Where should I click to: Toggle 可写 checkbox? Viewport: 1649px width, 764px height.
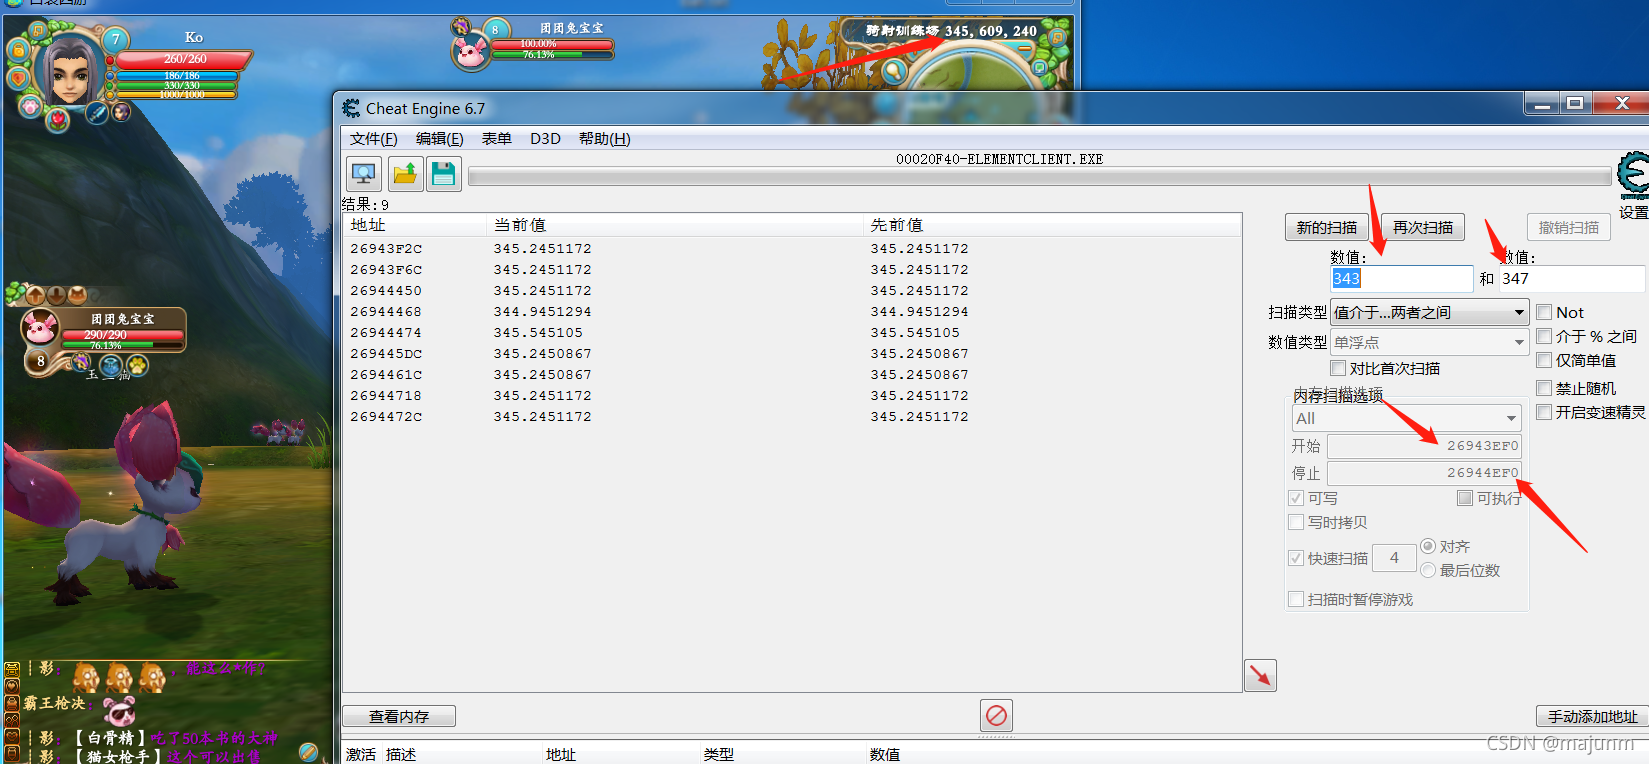[x=1296, y=498]
